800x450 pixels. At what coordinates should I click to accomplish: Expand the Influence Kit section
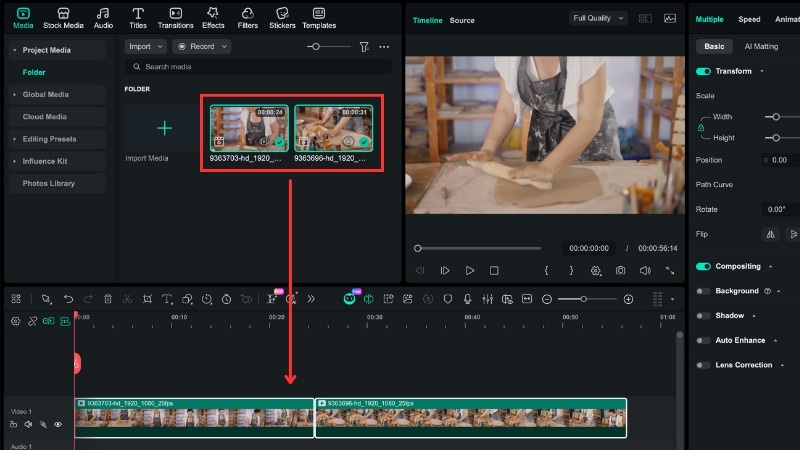click(x=14, y=161)
